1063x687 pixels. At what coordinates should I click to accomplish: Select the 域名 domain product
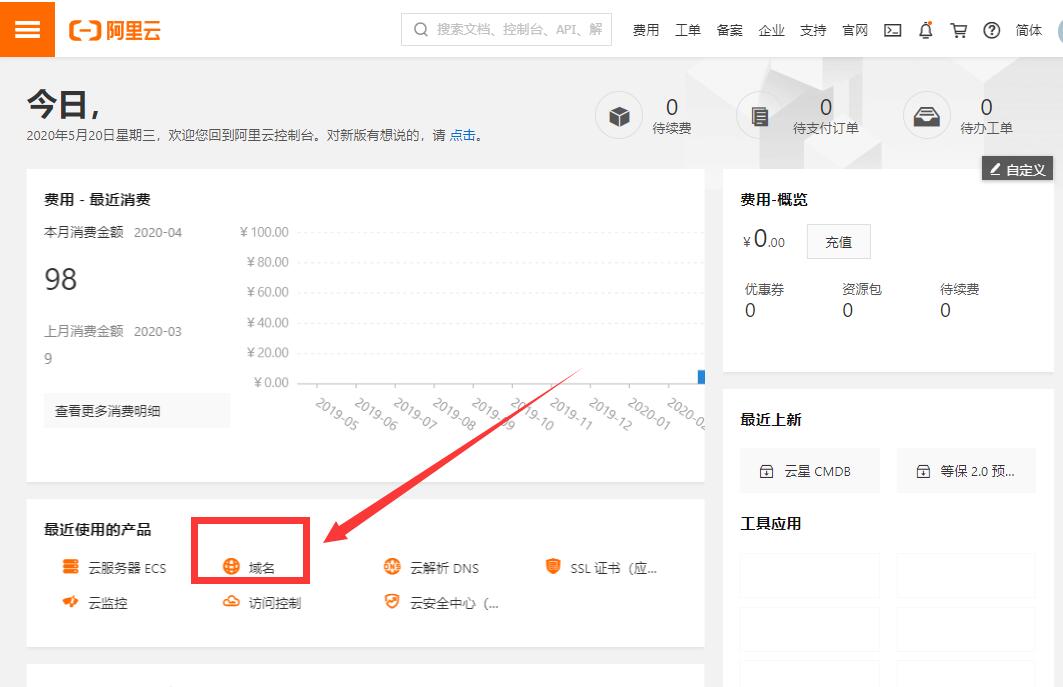tap(263, 566)
